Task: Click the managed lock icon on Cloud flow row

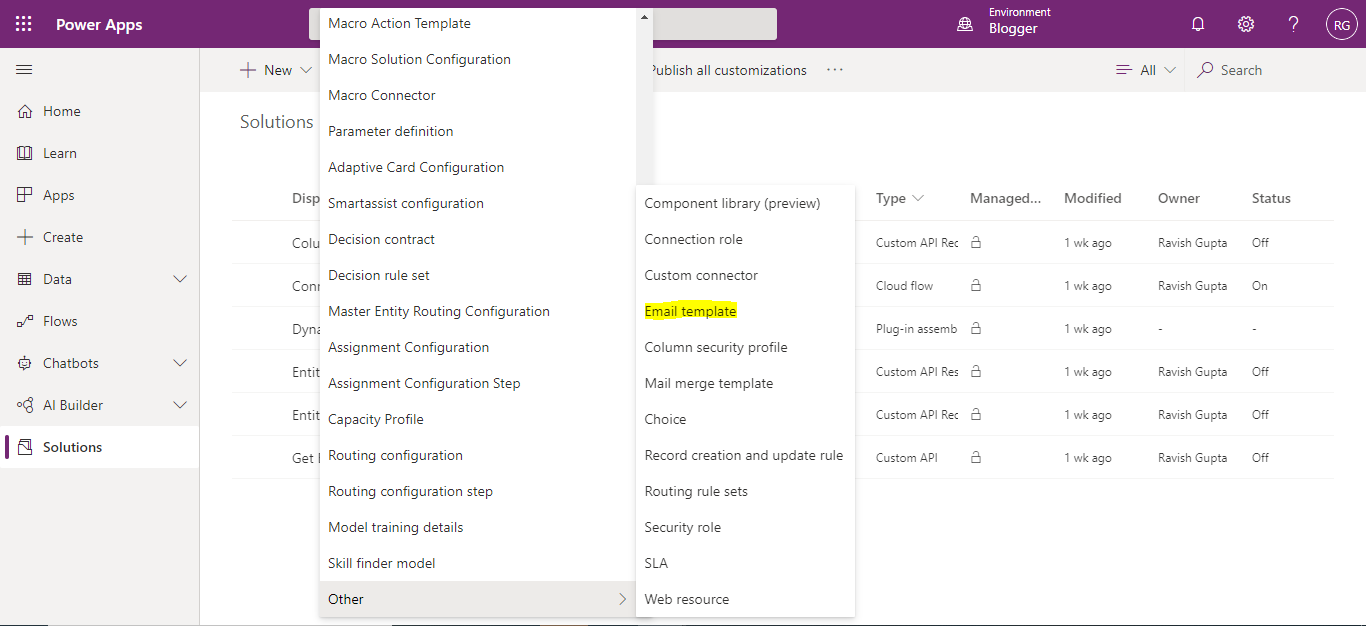Action: (977, 286)
